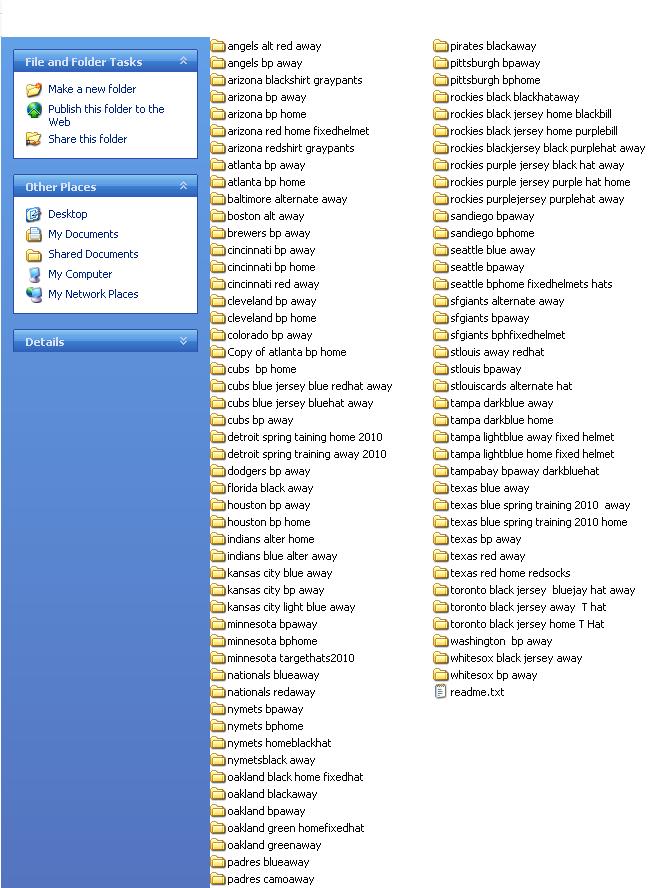
Task: Select 'toronto black jersey home T Hat'
Action: pyautogui.click(x=527, y=624)
